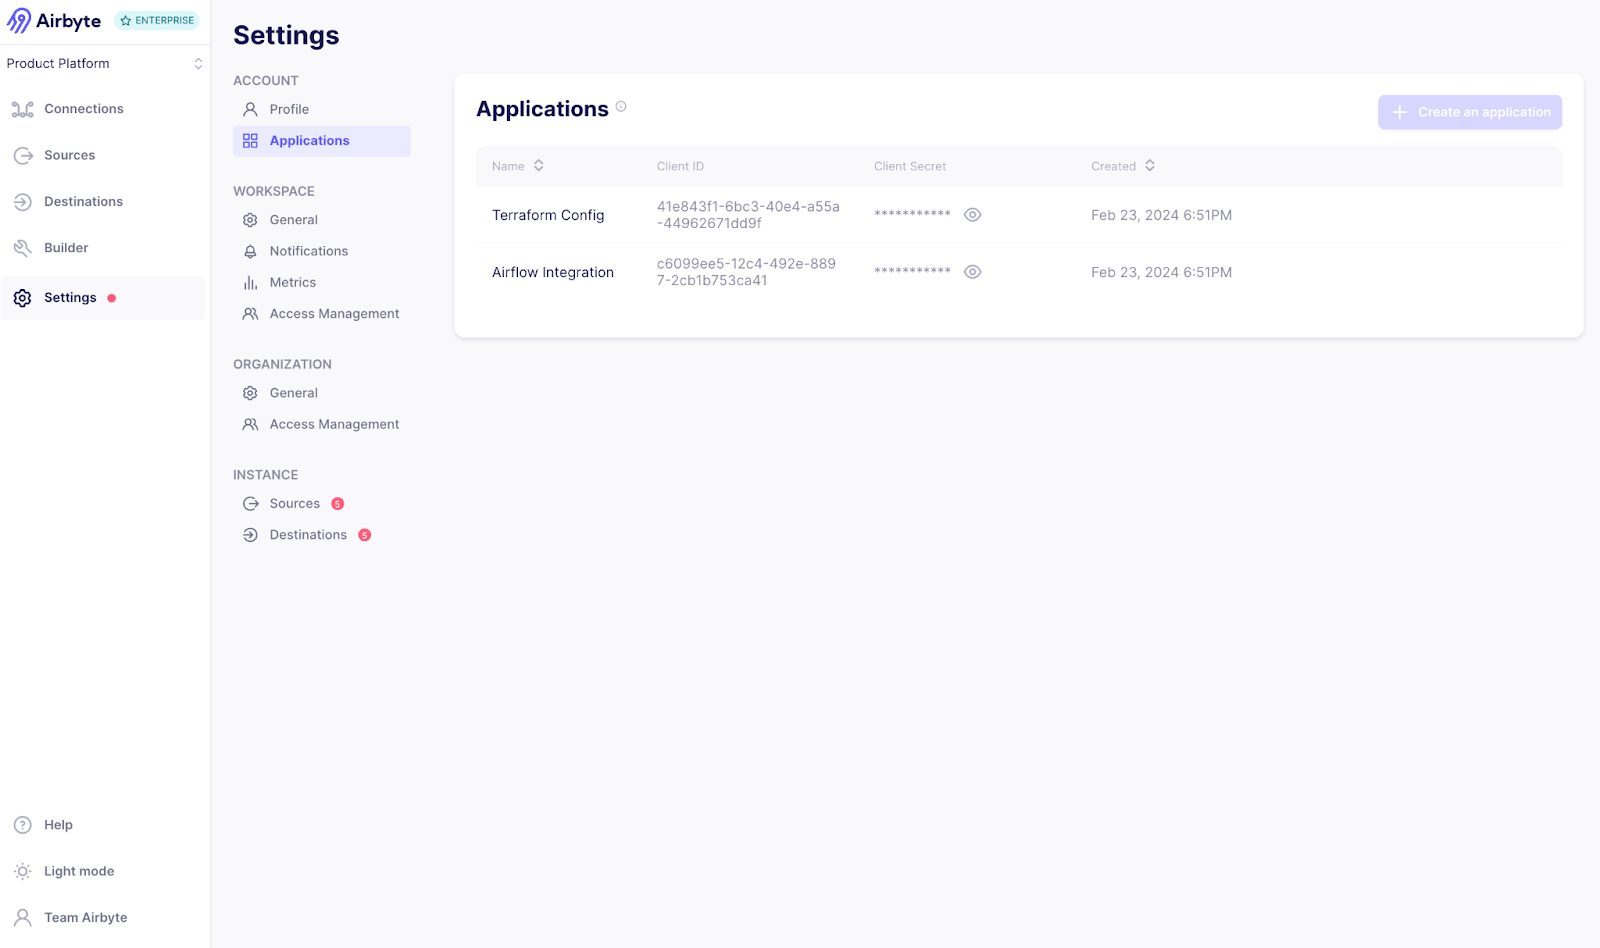This screenshot has height=948, width=1600.
Task: Open the Team Airbyte account menu
Action: [x=85, y=917]
